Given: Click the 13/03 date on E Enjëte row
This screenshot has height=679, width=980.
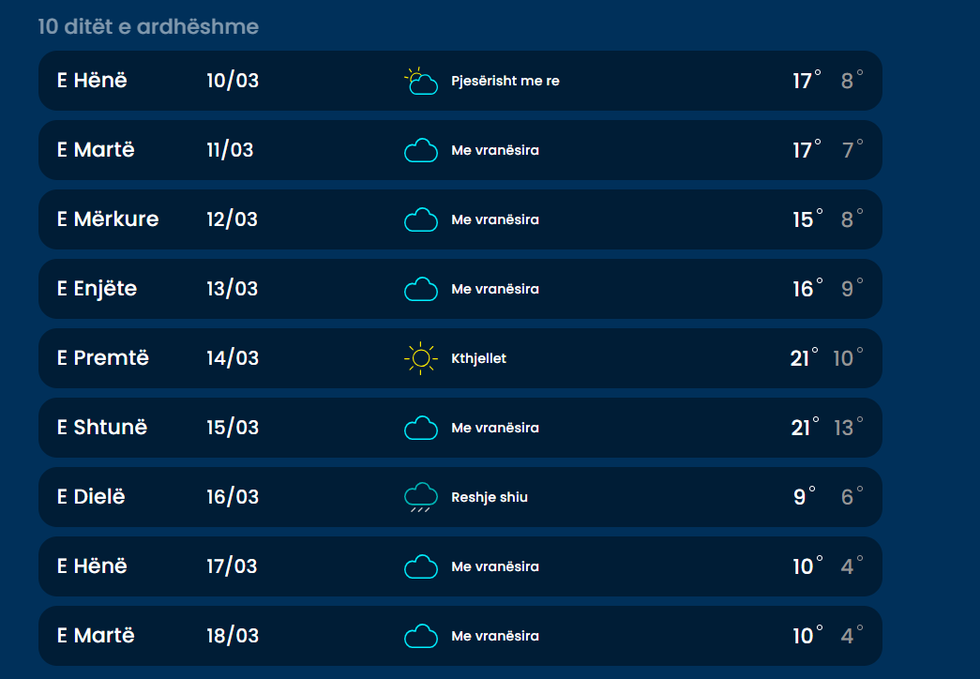Looking at the screenshot, I should 232,289.
